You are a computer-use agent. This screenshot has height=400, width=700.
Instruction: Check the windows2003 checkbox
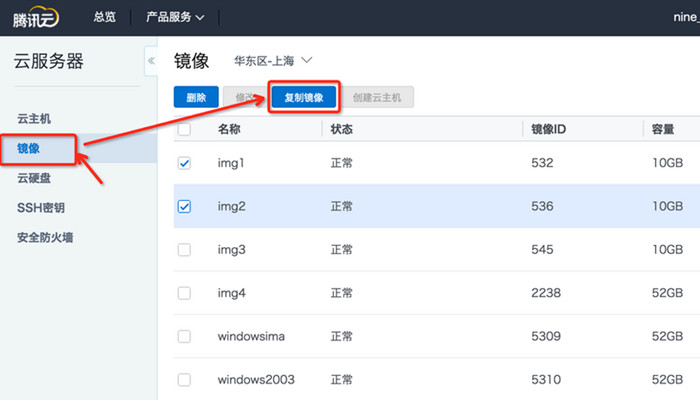tap(184, 379)
